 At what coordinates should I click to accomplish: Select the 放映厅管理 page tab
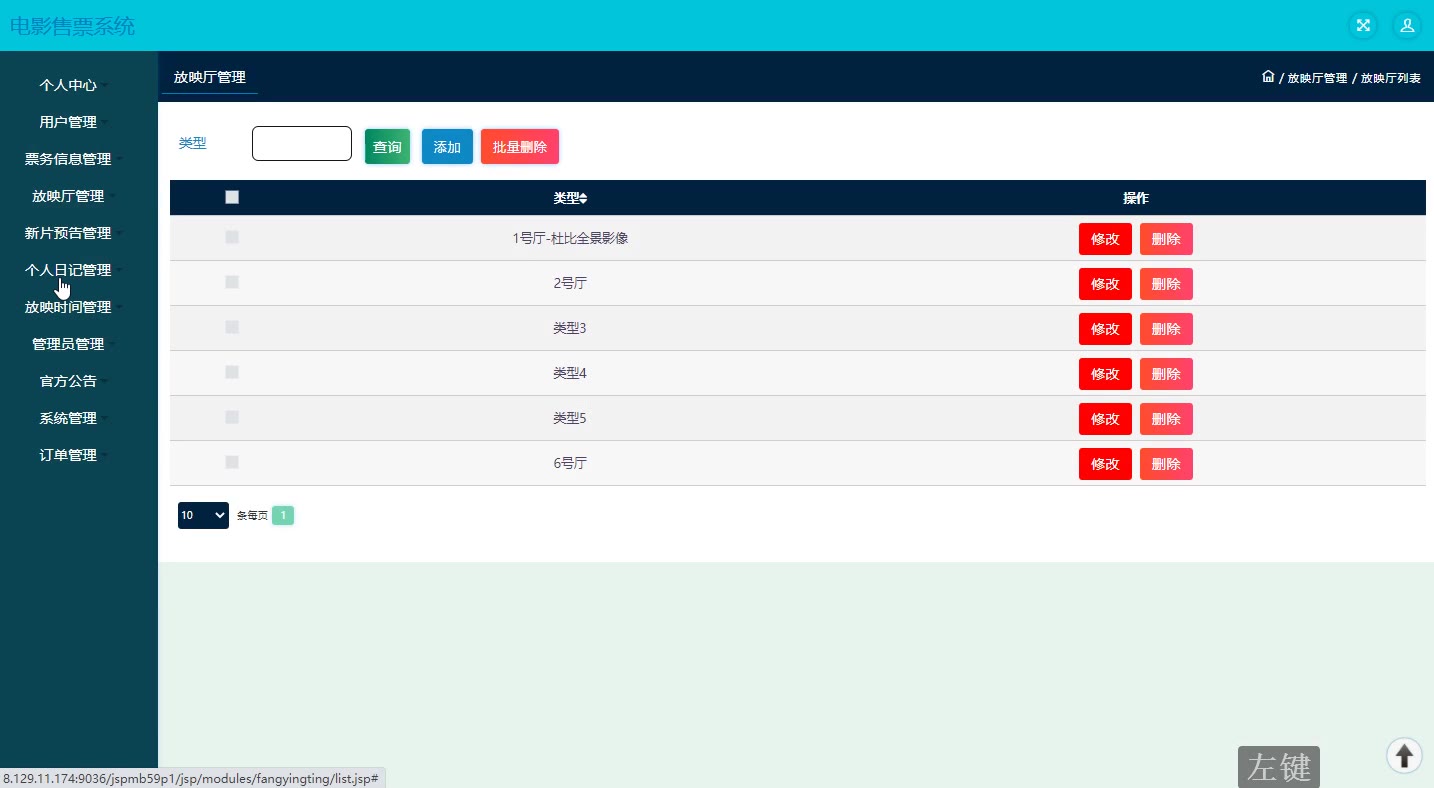(210, 77)
